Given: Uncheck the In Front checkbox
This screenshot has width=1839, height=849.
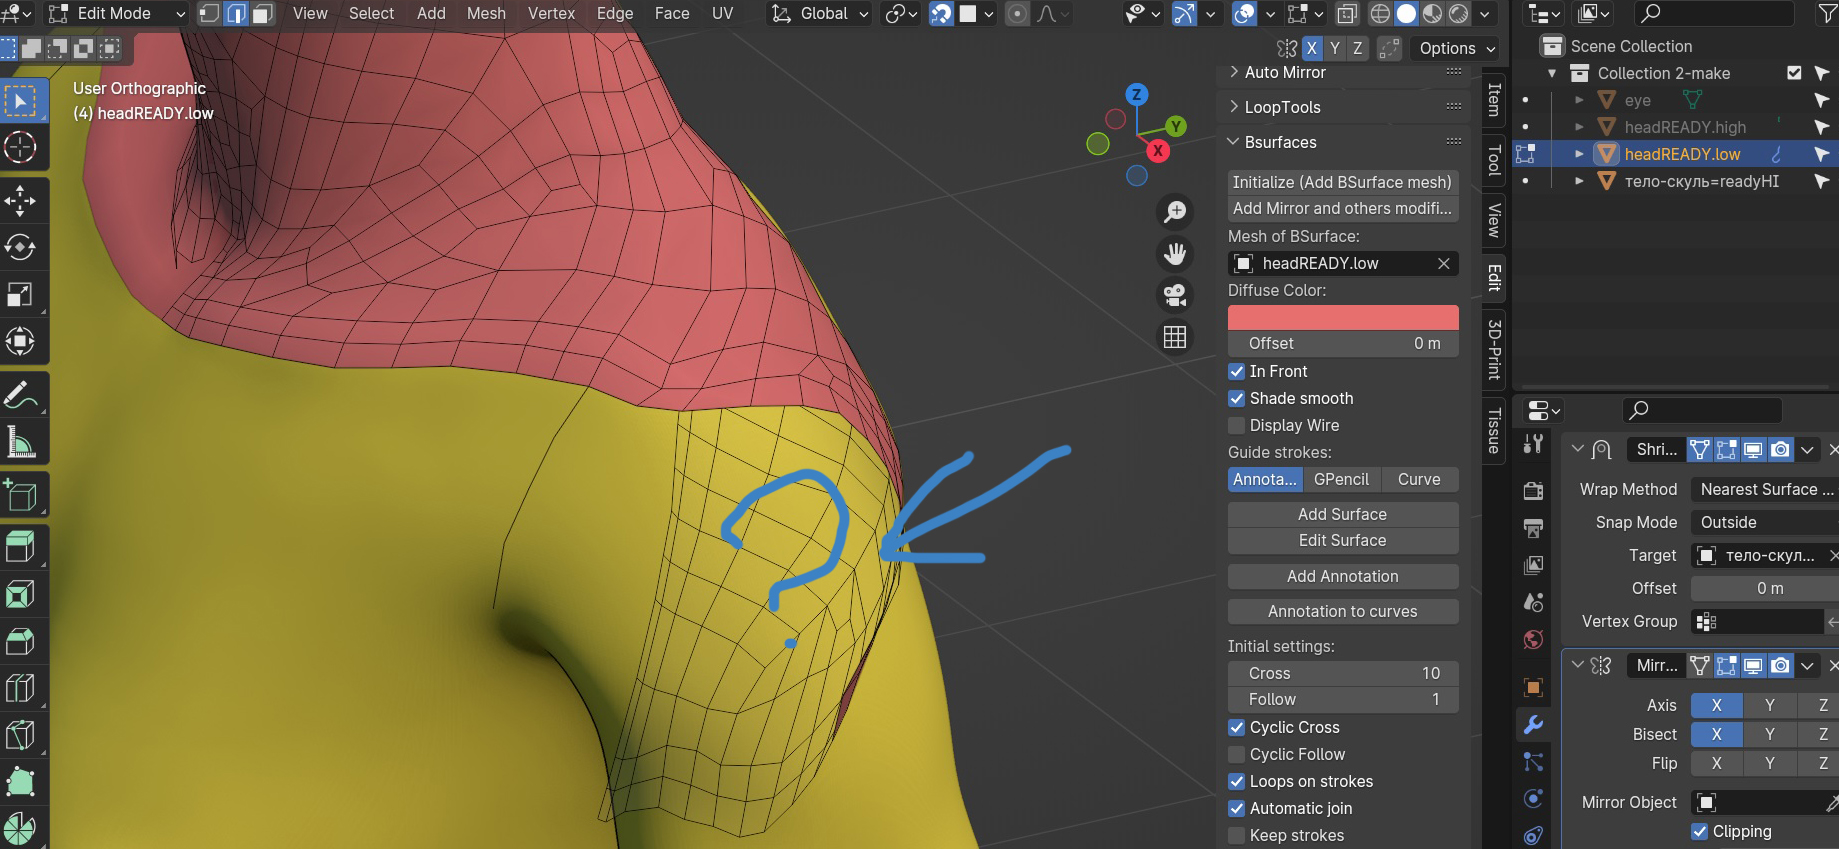Looking at the screenshot, I should point(1237,371).
